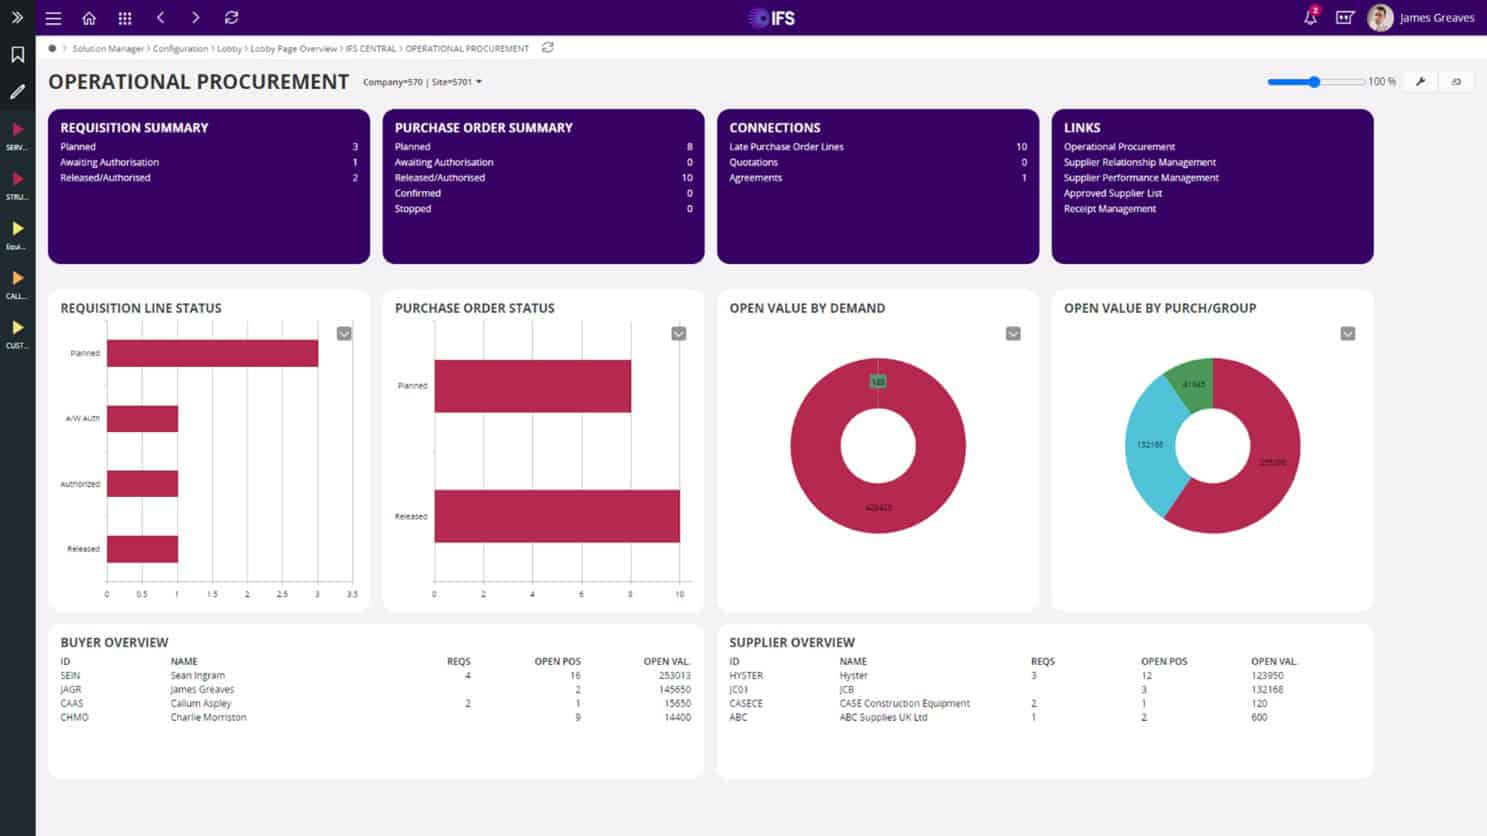Image resolution: width=1487 pixels, height=836 pixels.
Task: Open the apps grid launcher
Action: tap(125, 18)
